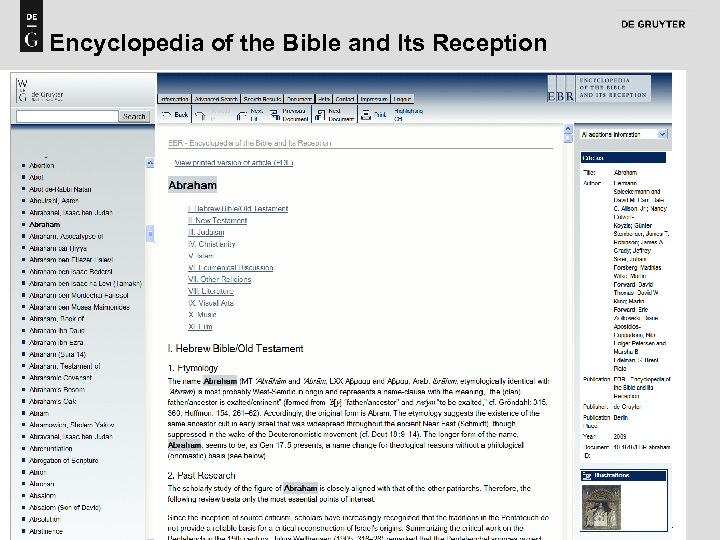Select Abraham ben Moses Maimonides entry

point(79,307)
